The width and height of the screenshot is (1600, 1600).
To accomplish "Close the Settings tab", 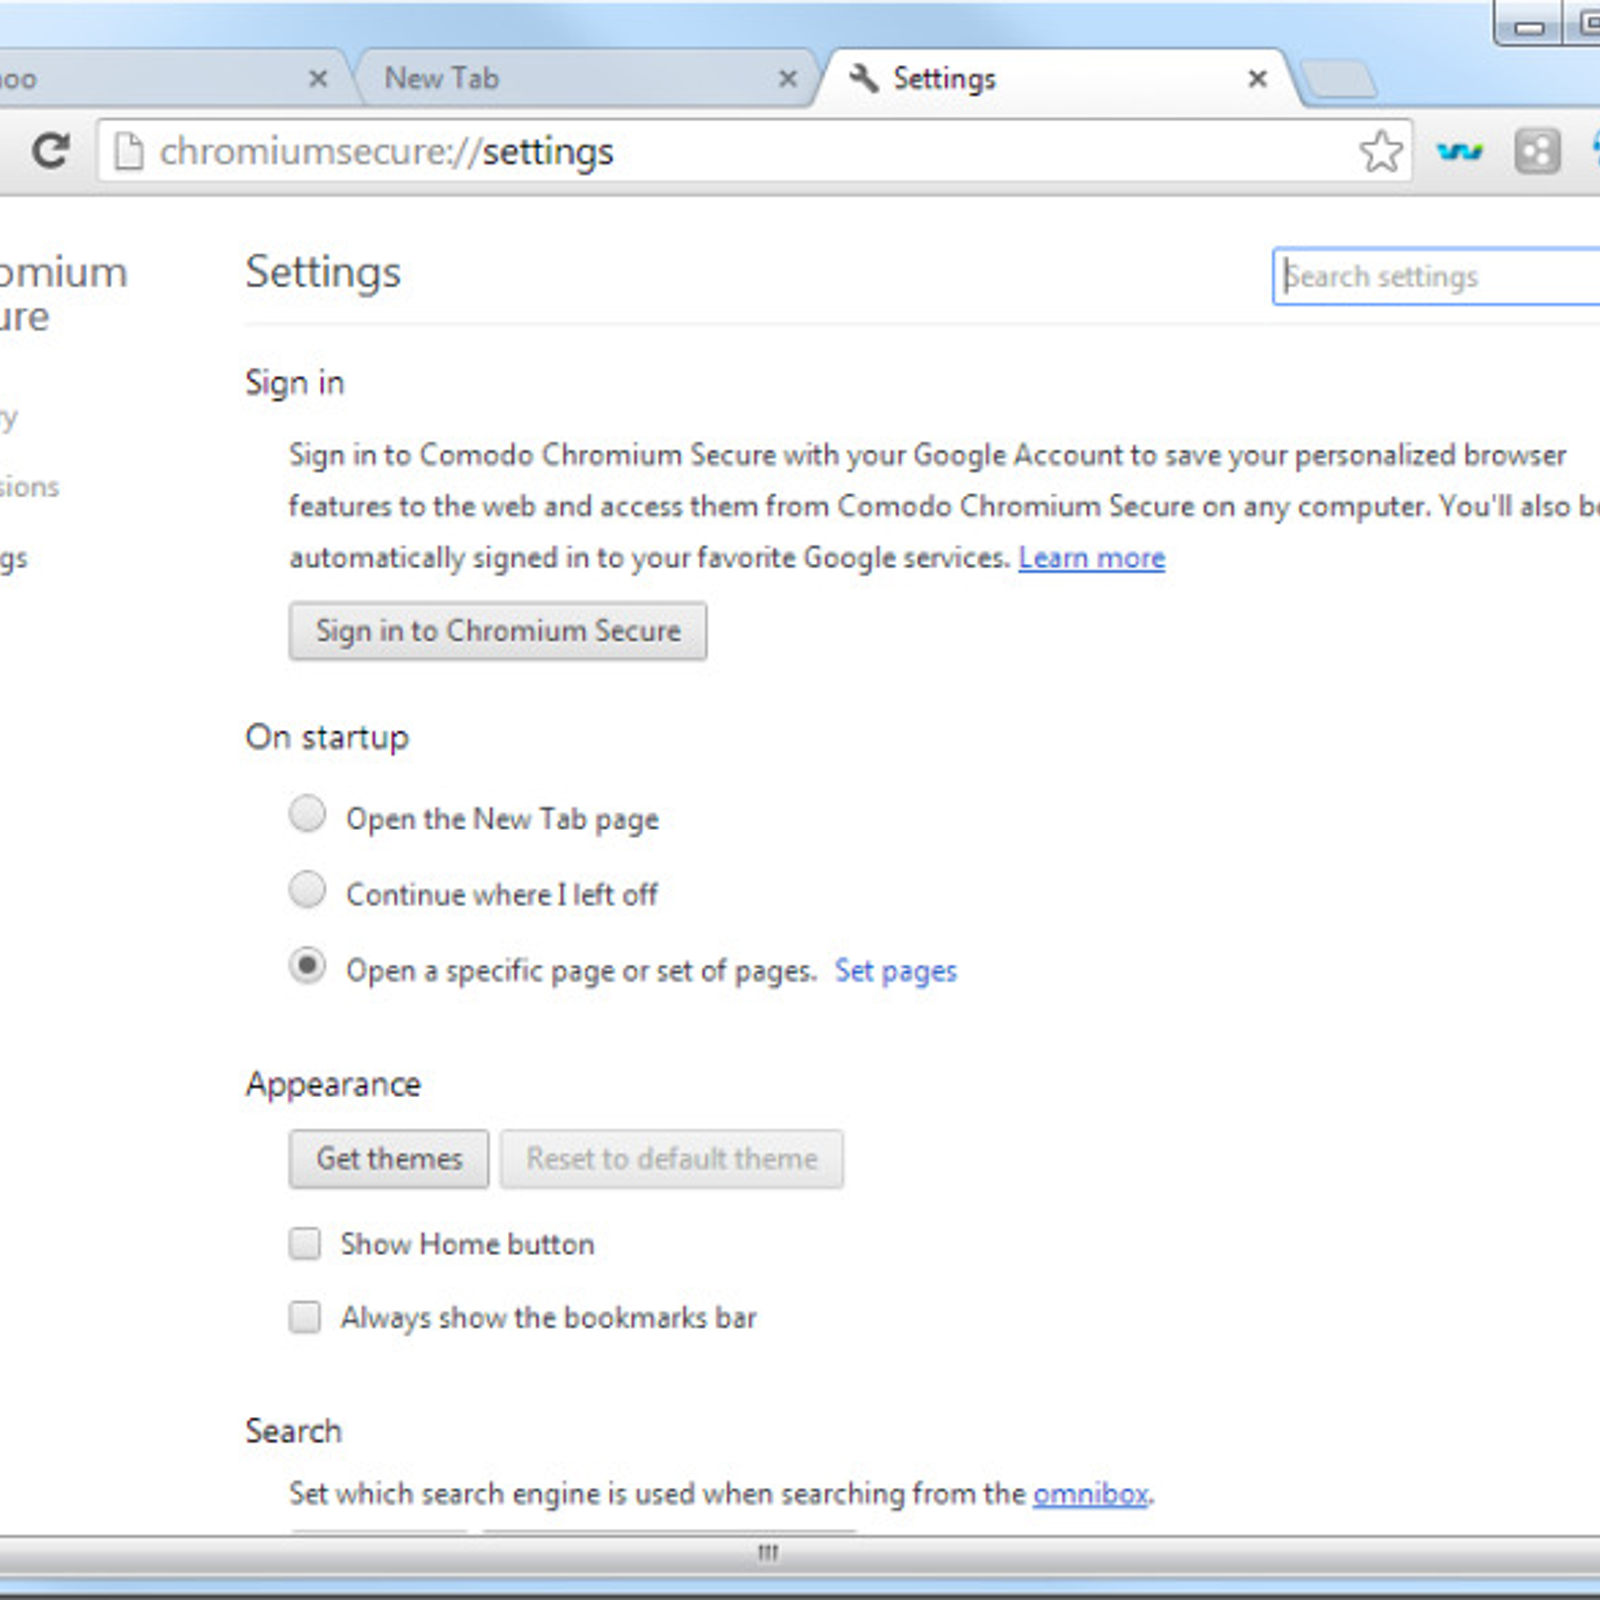I will 1258,78.
